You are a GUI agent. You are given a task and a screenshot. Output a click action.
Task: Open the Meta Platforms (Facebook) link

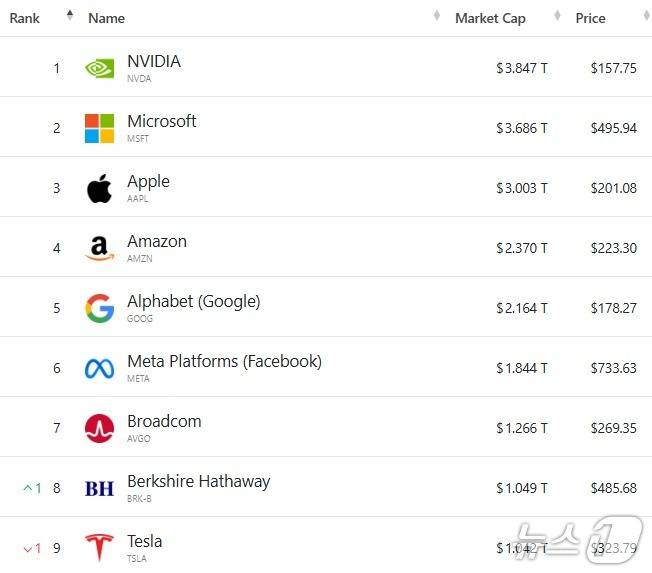(x=224, y=361)
